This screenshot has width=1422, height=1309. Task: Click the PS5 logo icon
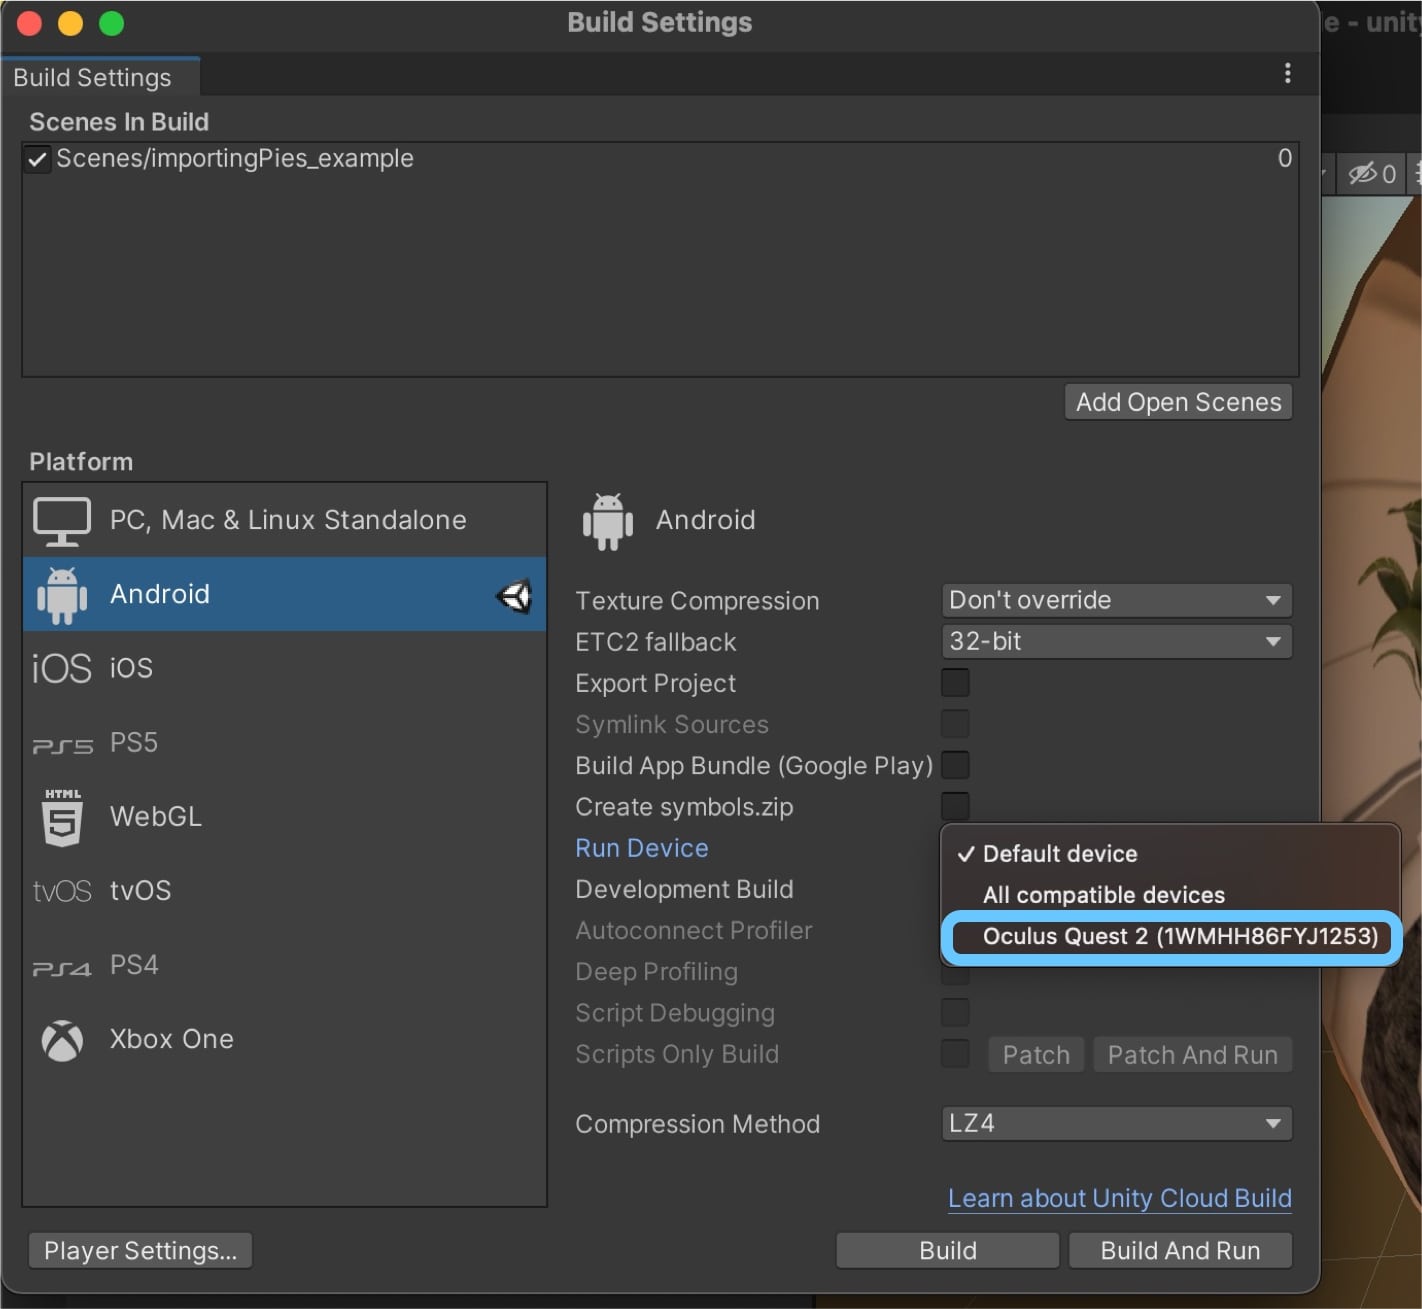62,746
